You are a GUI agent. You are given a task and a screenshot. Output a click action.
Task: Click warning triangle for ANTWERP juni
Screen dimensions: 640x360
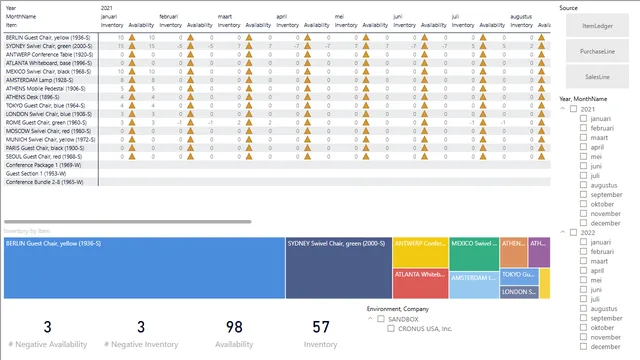tap(424, 54)
